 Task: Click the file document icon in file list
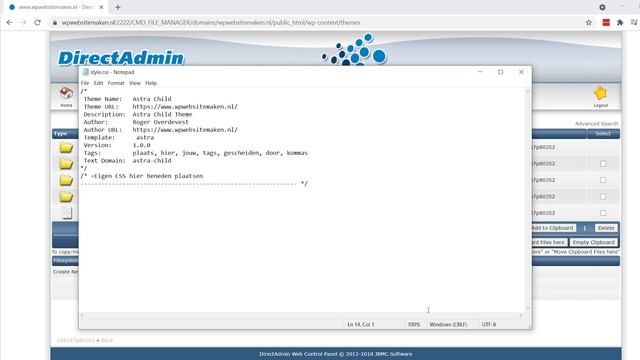click(x=67, y=213)
